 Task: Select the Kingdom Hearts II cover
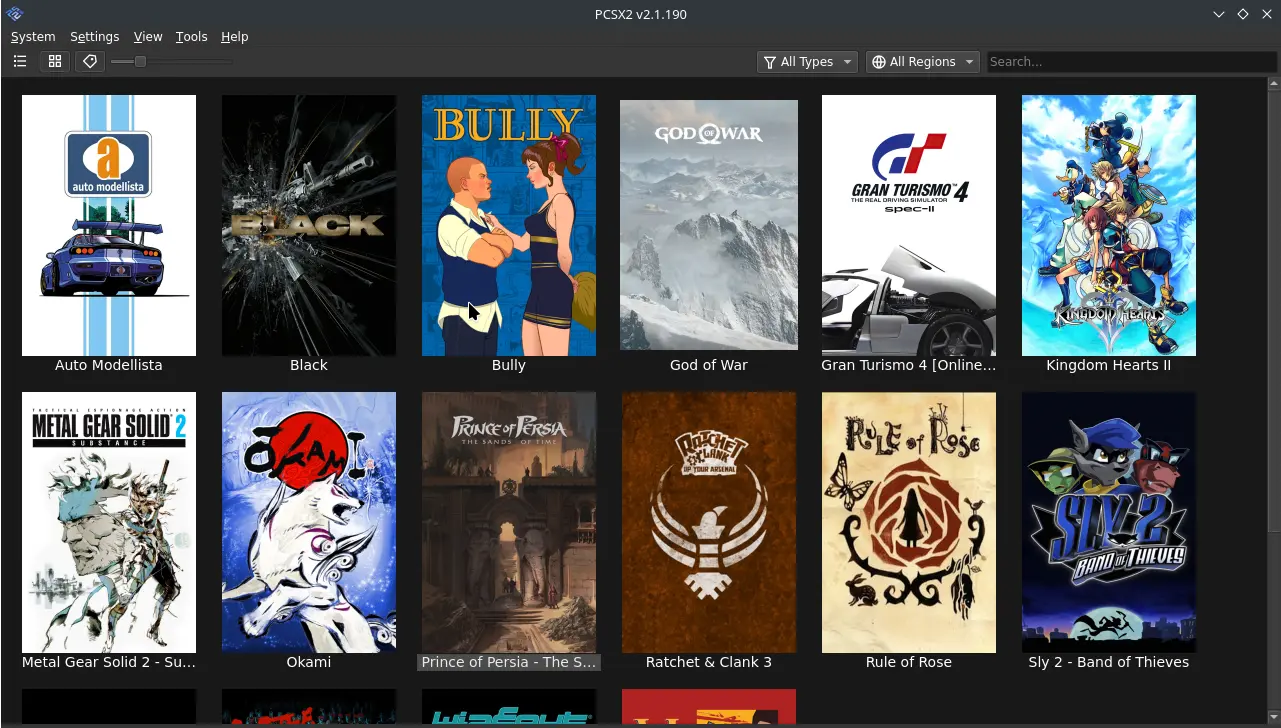click(1109, 225)
